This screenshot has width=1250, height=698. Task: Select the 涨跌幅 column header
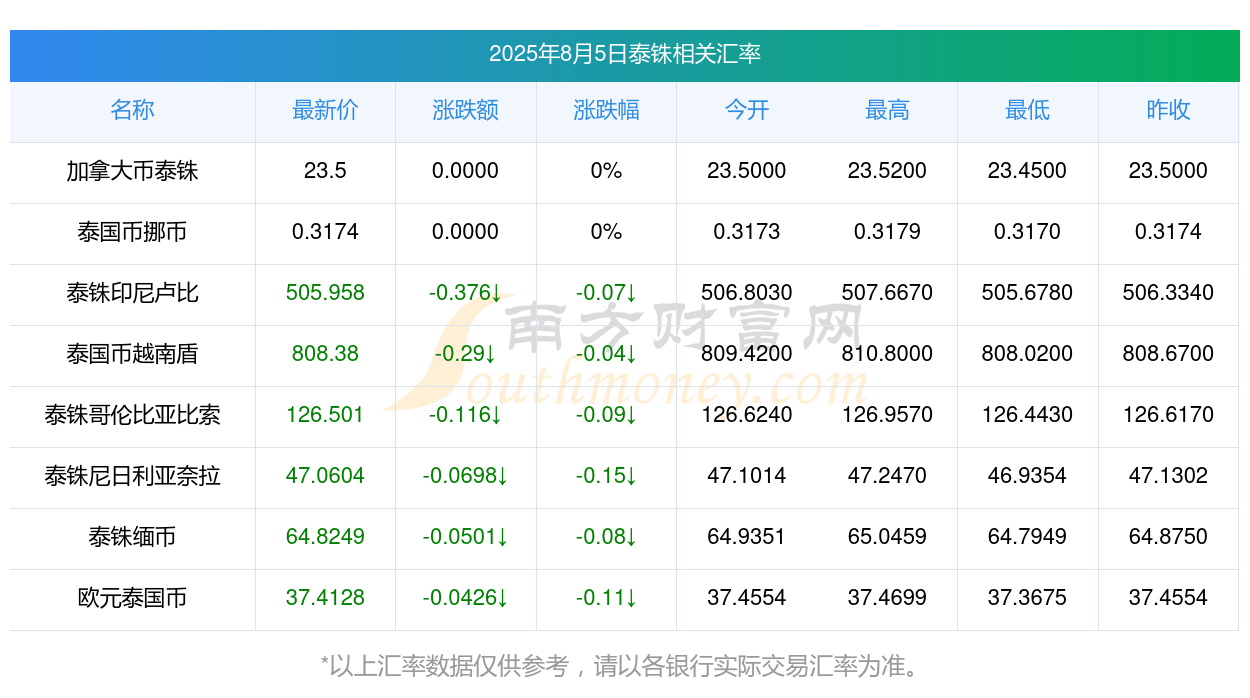[x=606, y=110]
